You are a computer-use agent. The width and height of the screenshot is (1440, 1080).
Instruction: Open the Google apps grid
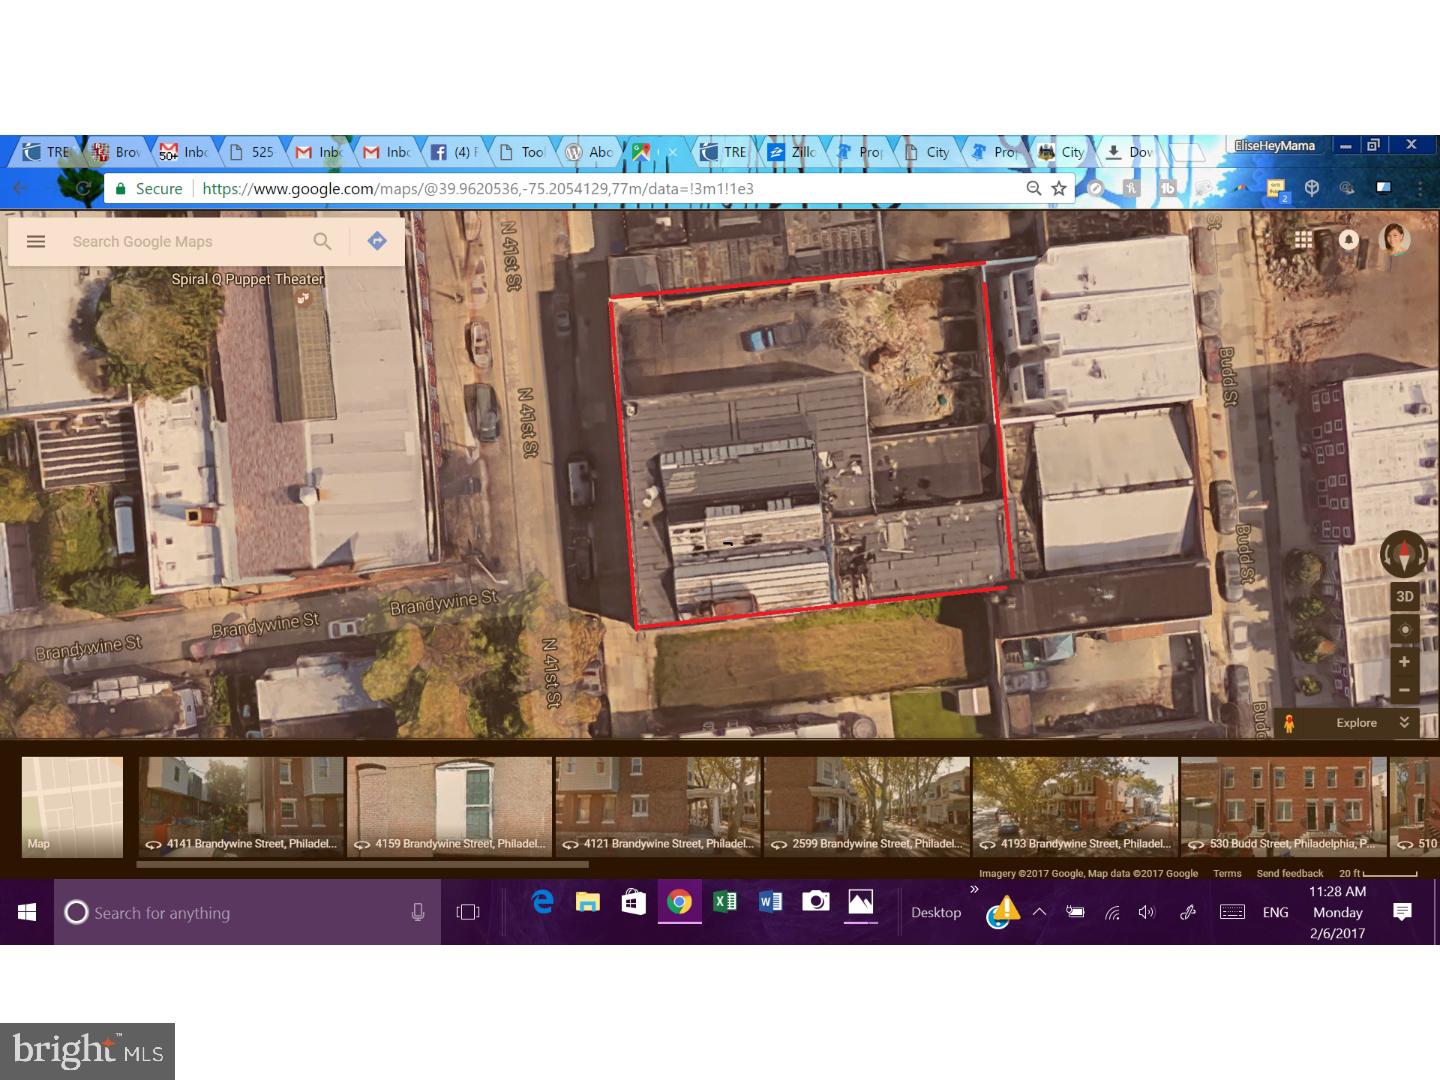tap(1303, 240)
